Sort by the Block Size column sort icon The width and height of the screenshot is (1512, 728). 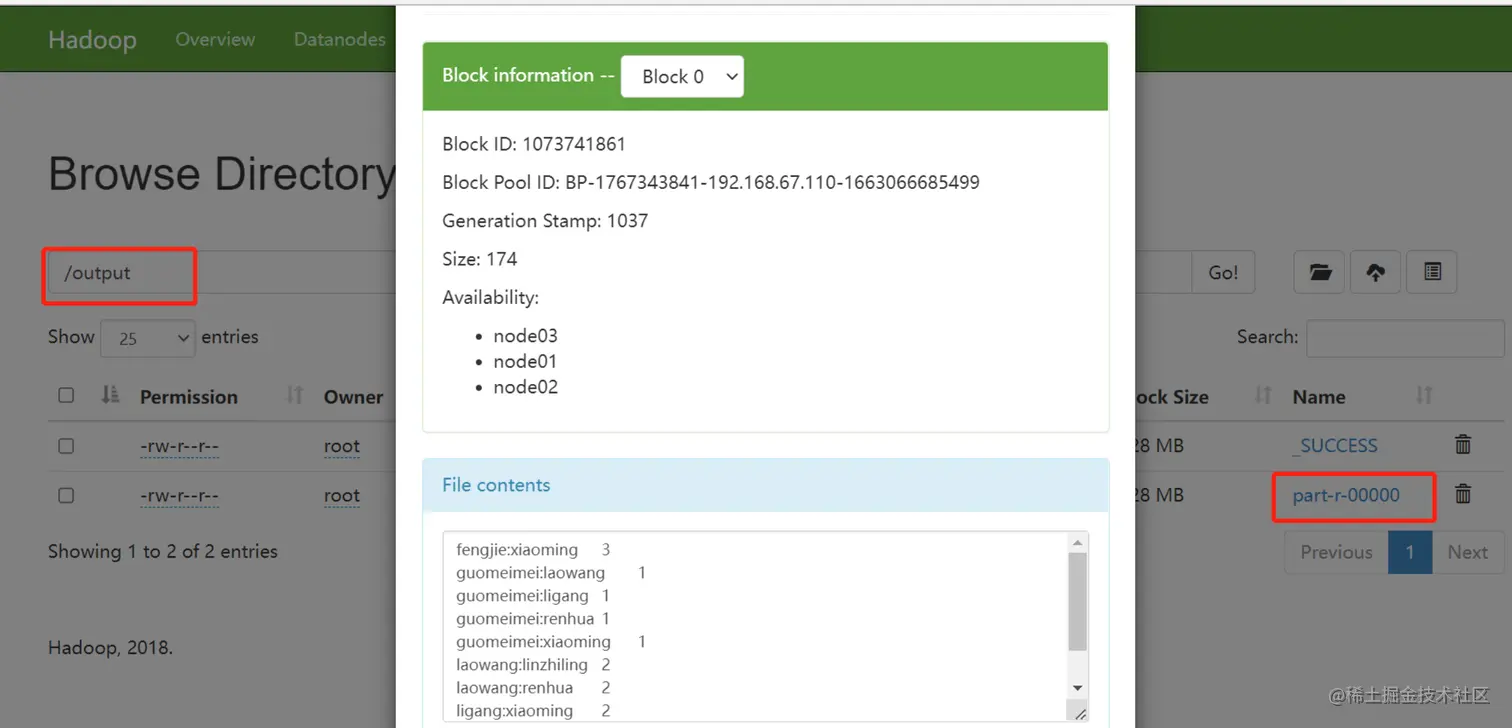click(x=1262, y=396)
